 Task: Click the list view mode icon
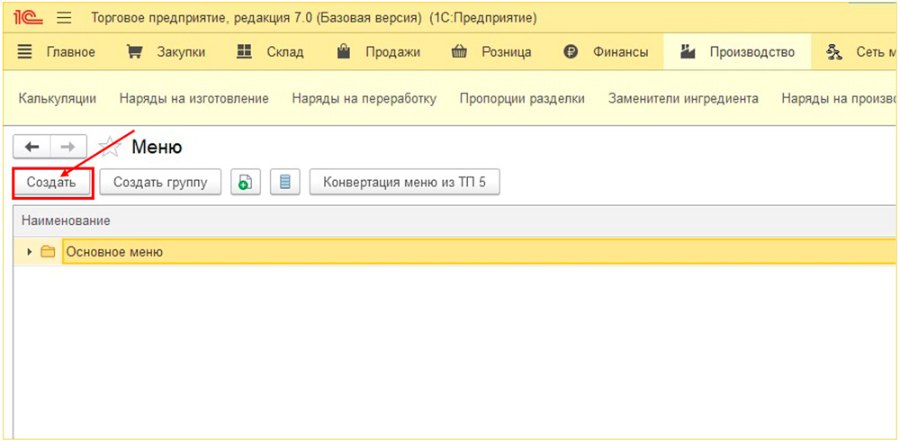pos(285,183)
